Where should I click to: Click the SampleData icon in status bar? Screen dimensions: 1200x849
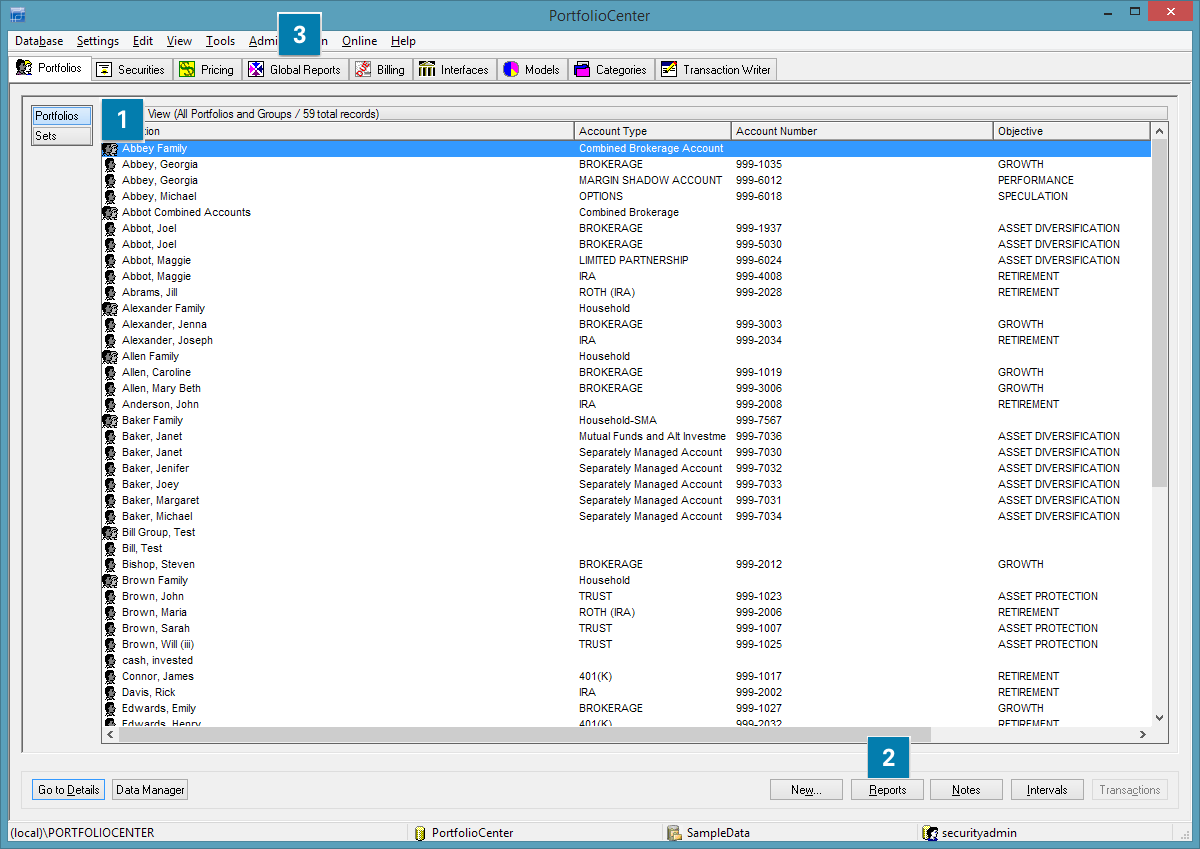coord(675,832)
